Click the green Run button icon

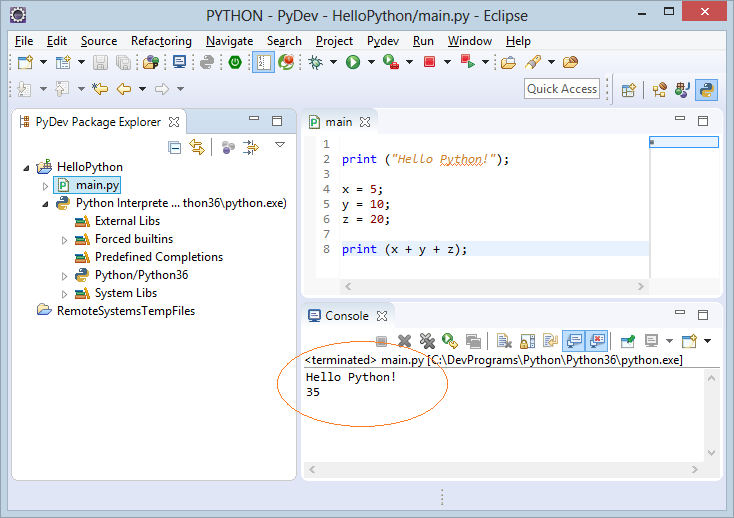(353, 62)
